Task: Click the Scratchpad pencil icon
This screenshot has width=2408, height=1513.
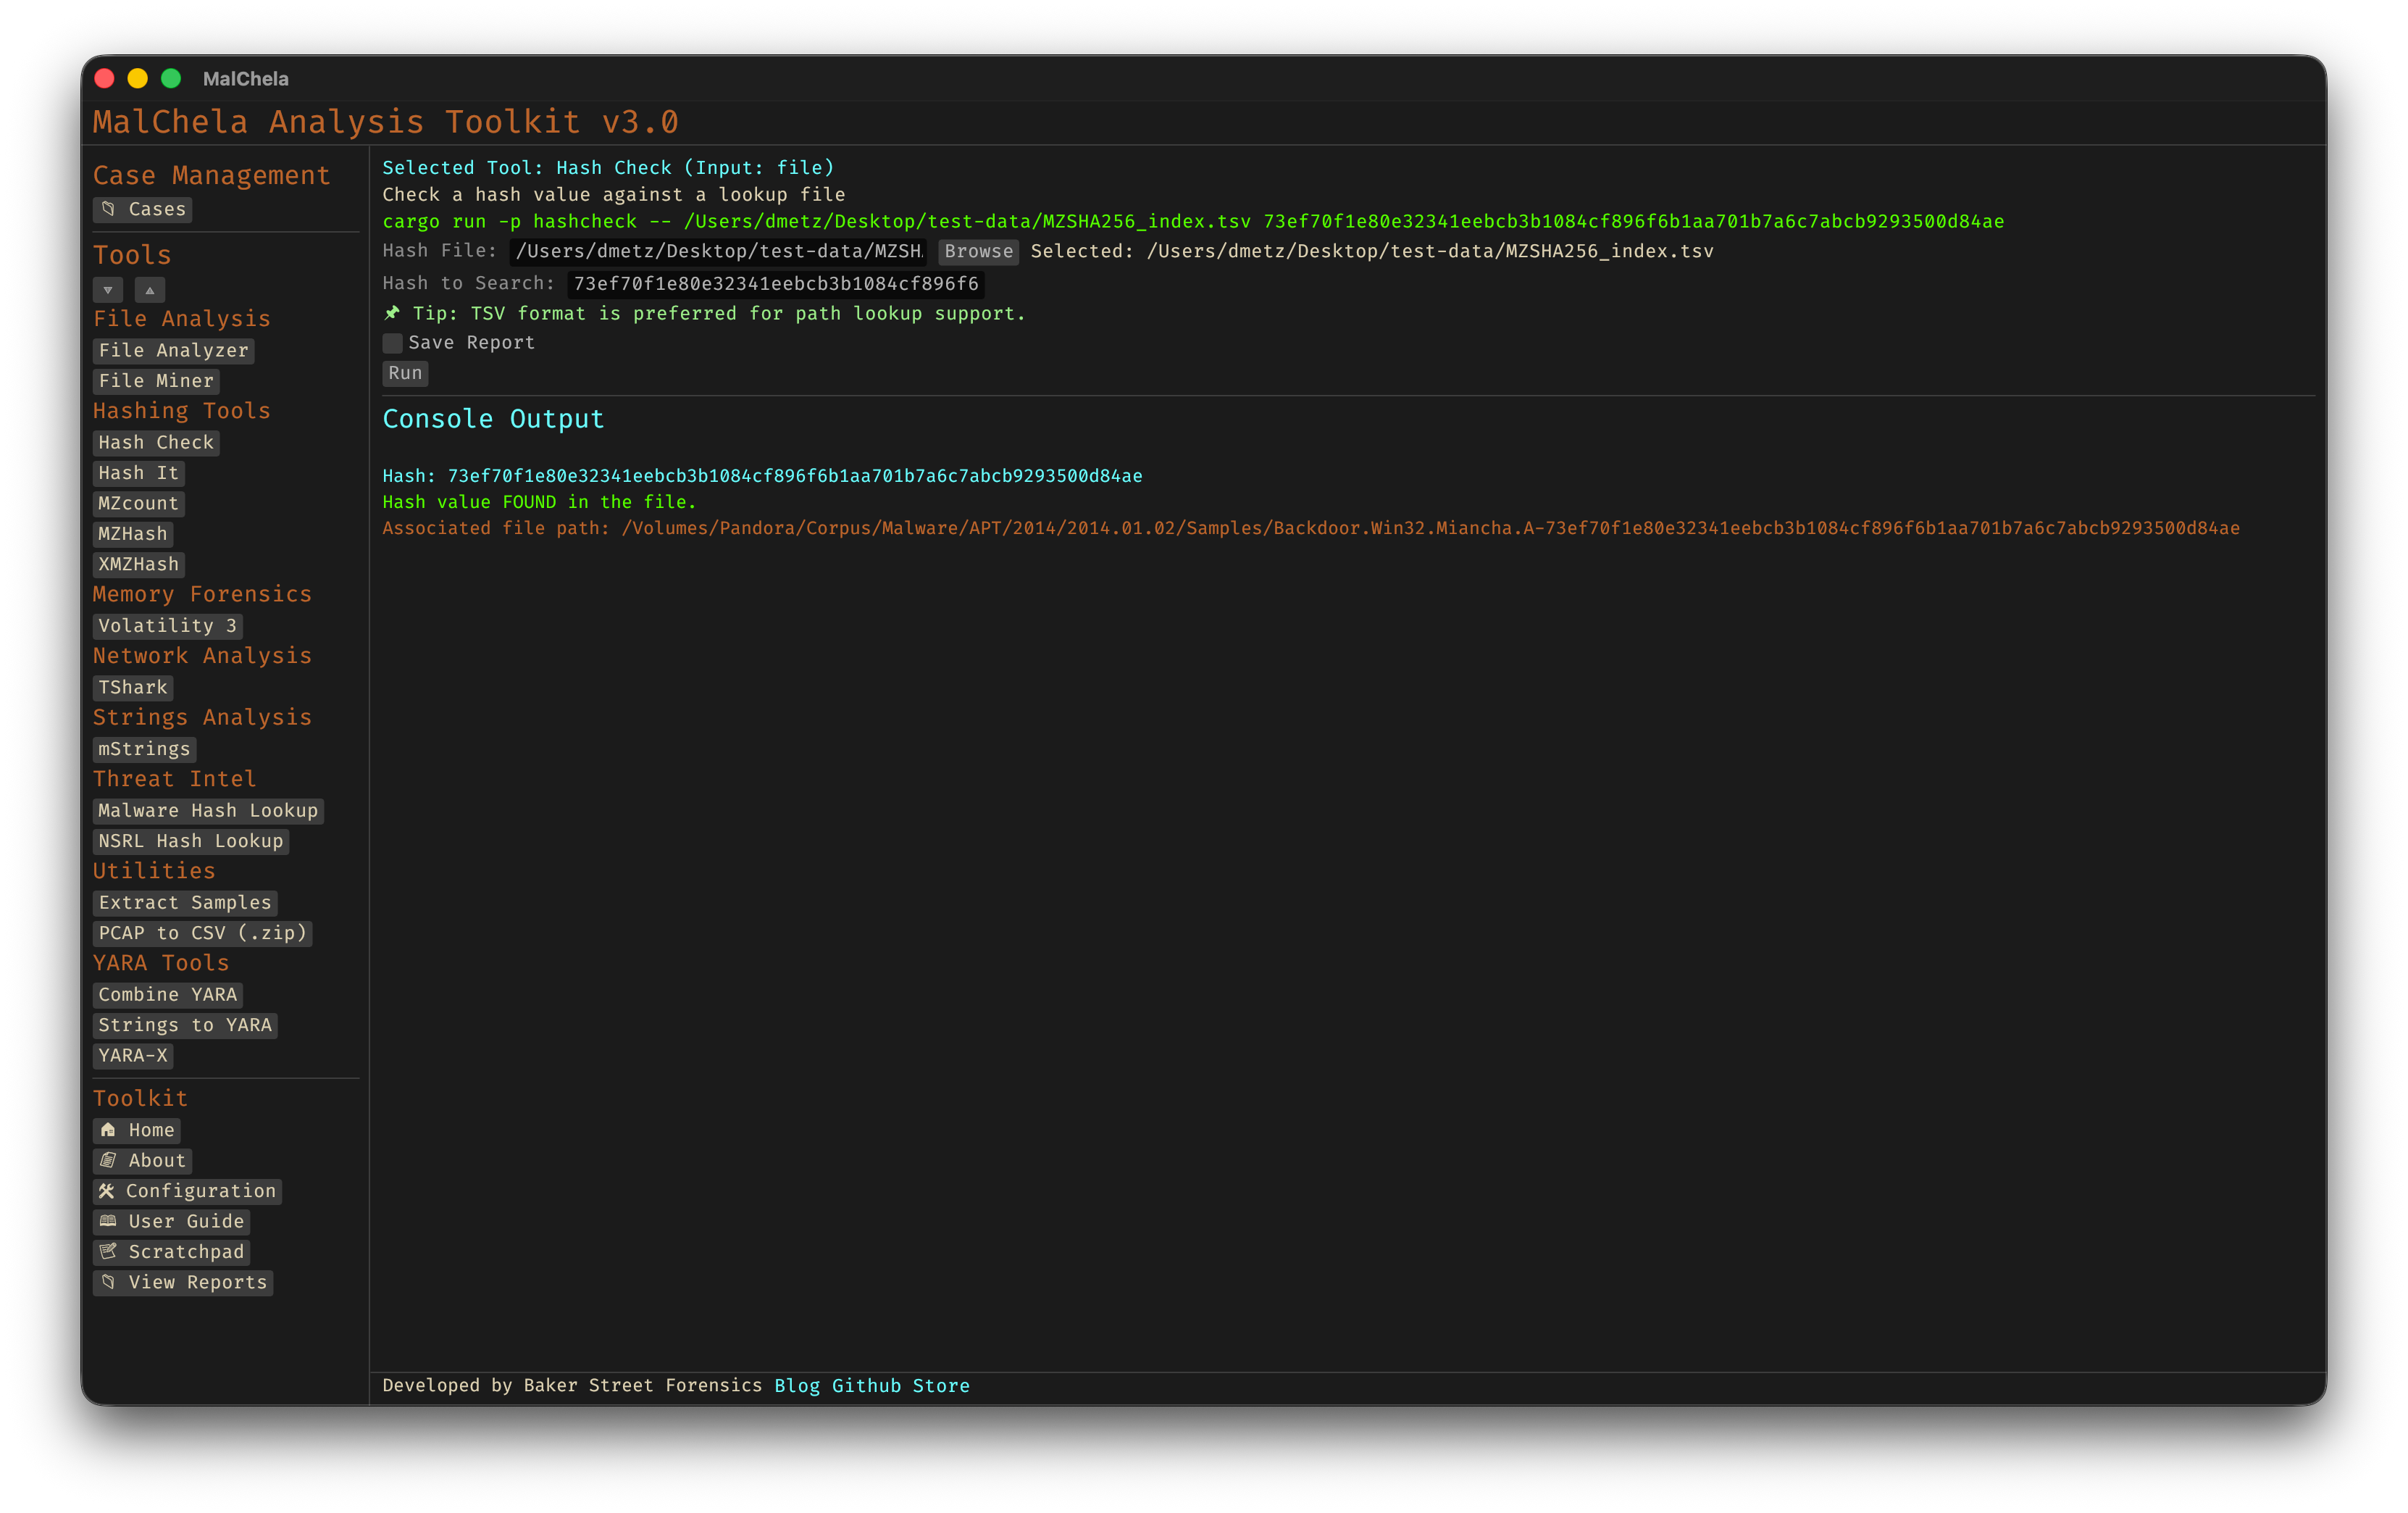Action: point(108,1252)
